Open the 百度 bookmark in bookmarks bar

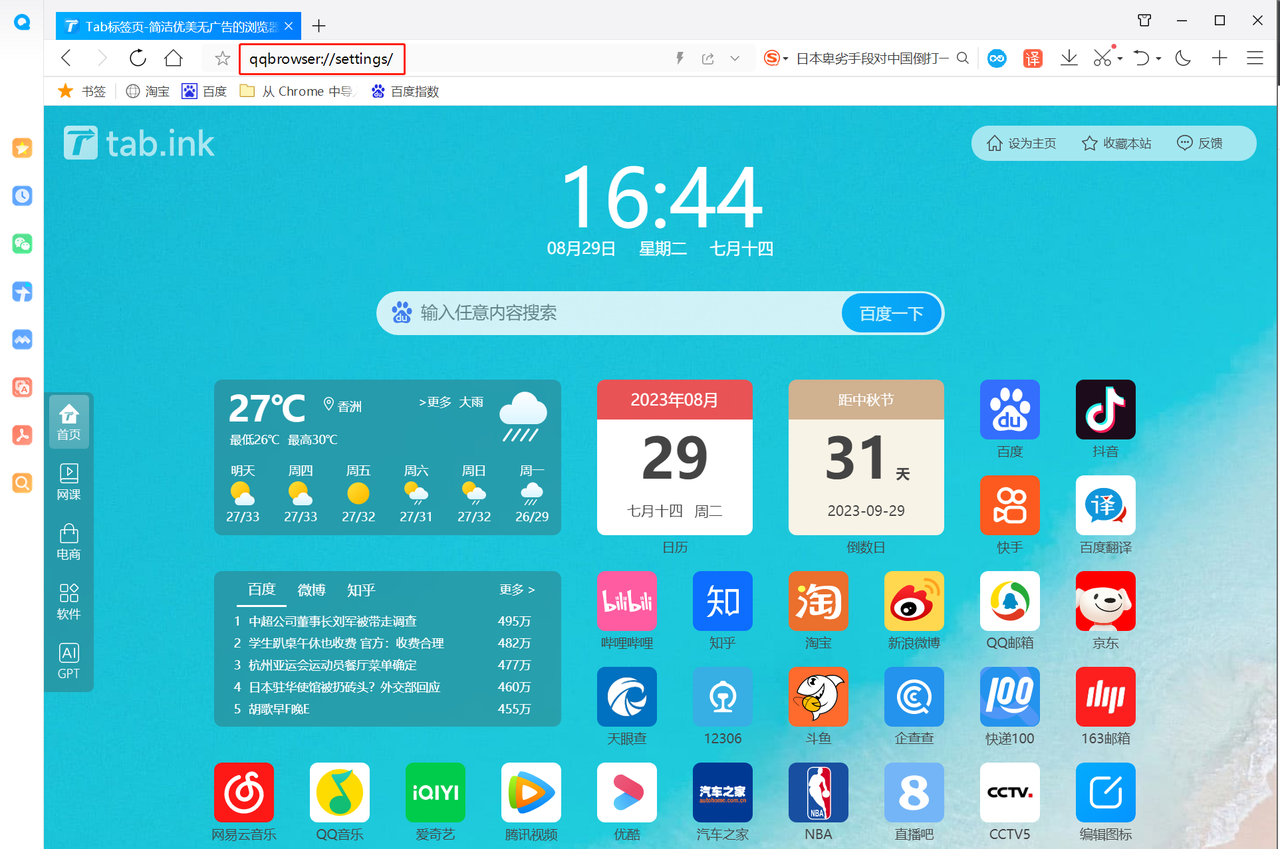205,91
